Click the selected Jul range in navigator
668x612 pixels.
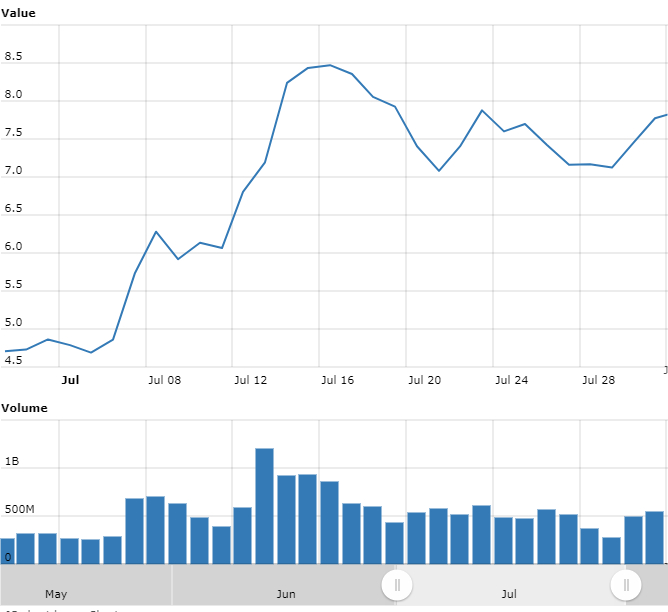point(511,585)
